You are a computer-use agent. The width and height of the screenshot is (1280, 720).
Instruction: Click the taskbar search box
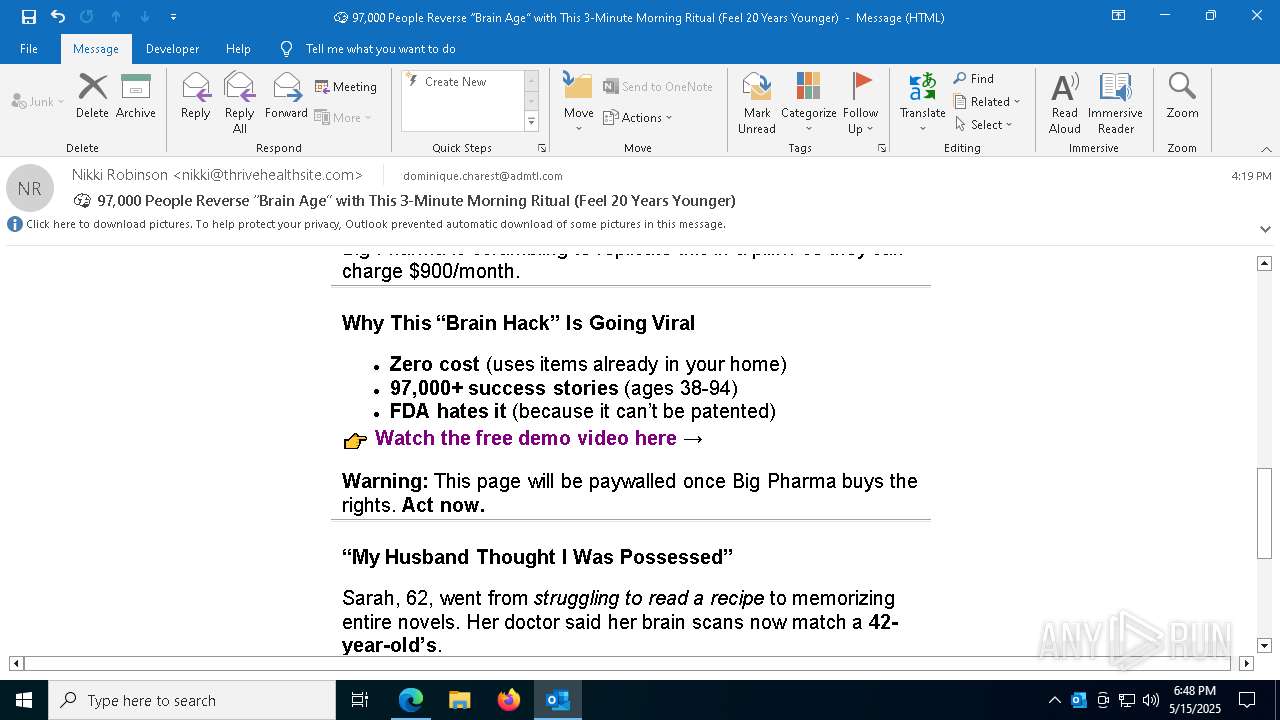click(x=192, y=700)
